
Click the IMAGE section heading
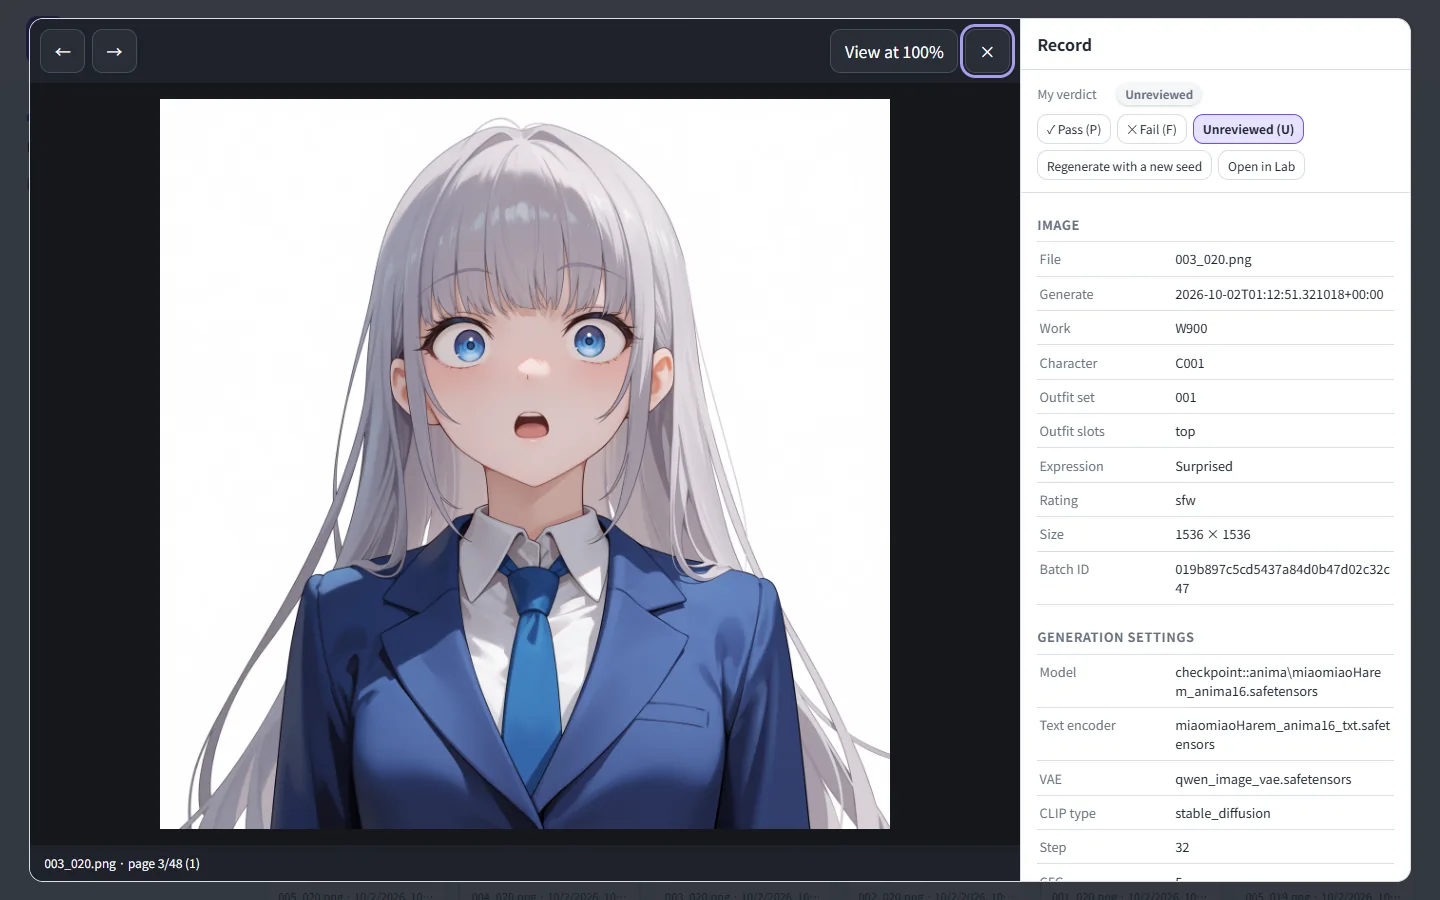(x=1058, y=225)
